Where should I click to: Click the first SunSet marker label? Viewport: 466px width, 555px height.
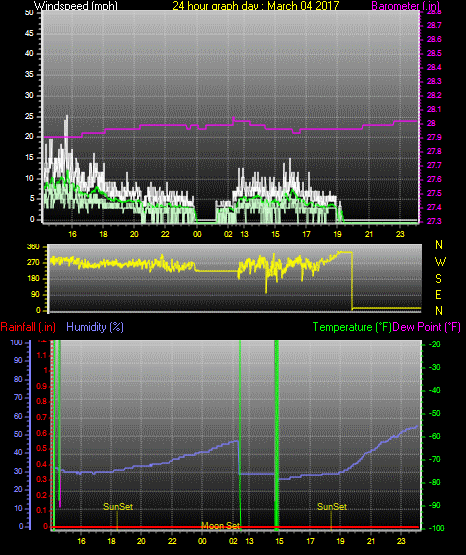118,507
